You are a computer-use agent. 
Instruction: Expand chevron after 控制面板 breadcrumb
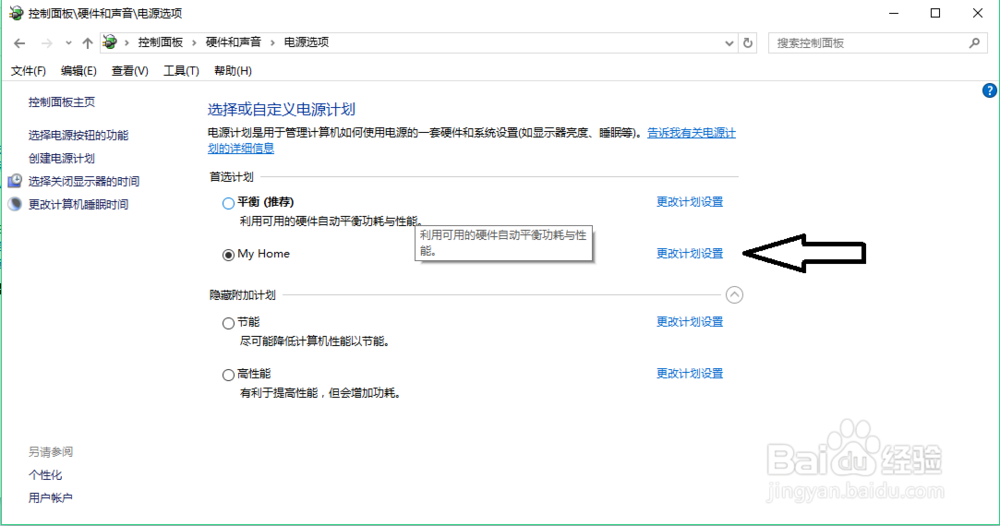194,43
